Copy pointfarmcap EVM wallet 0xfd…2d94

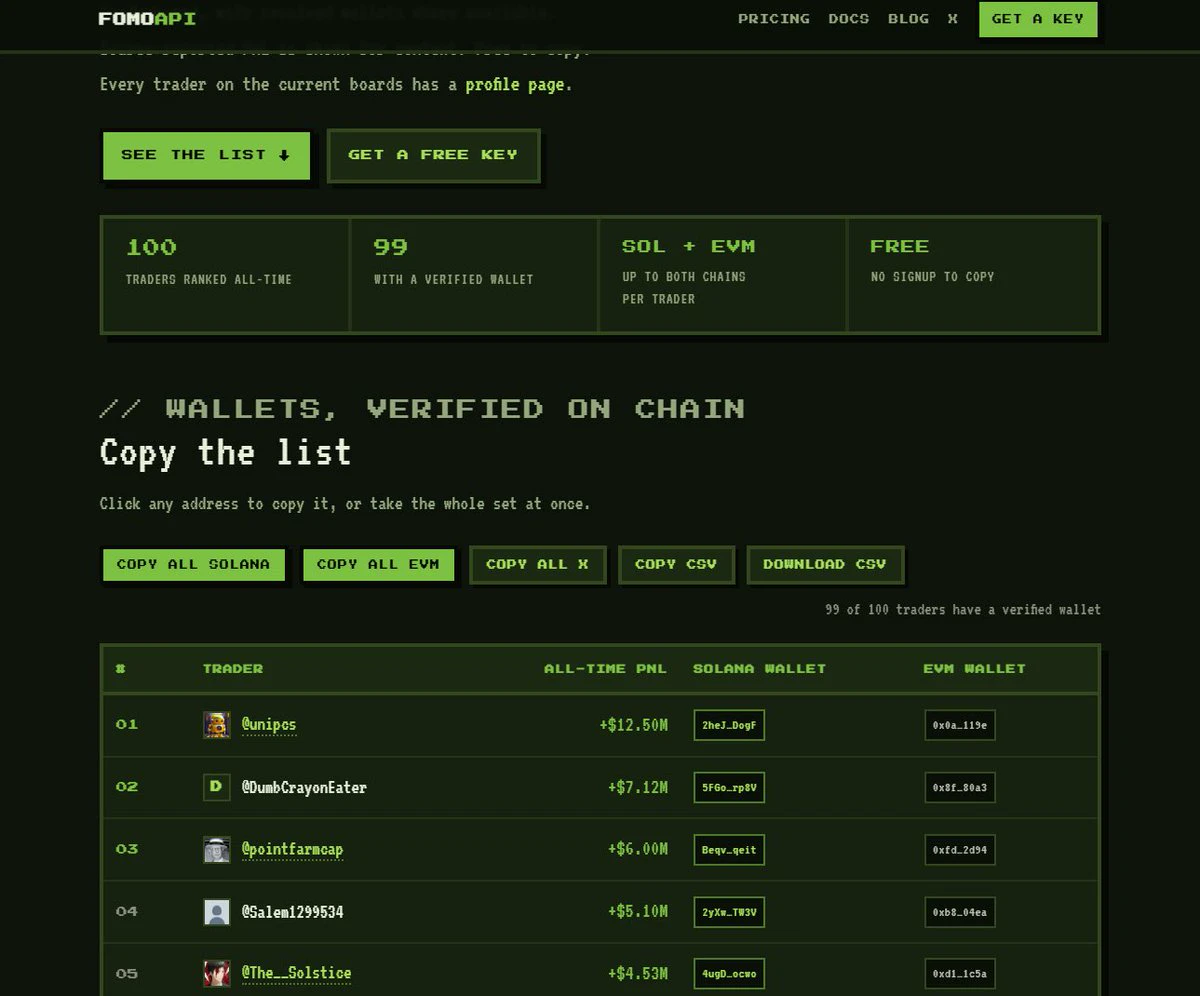point(960,850)
